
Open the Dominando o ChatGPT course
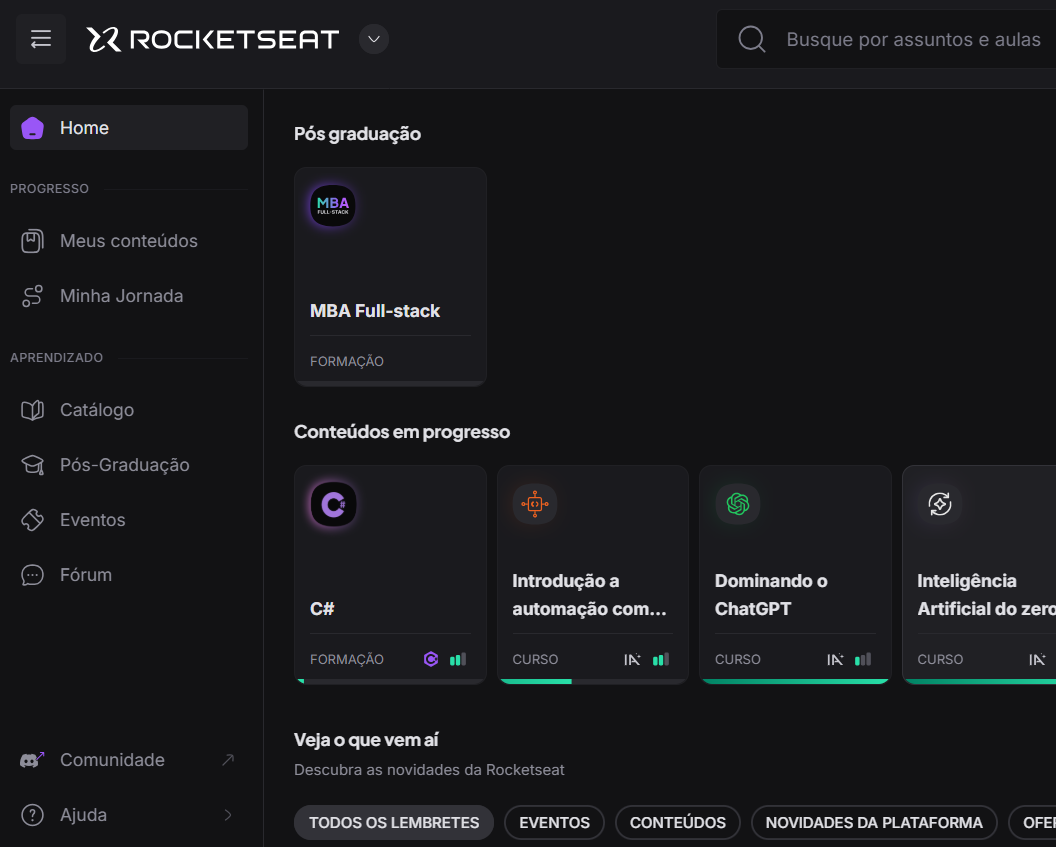click(x=771, y=595)
